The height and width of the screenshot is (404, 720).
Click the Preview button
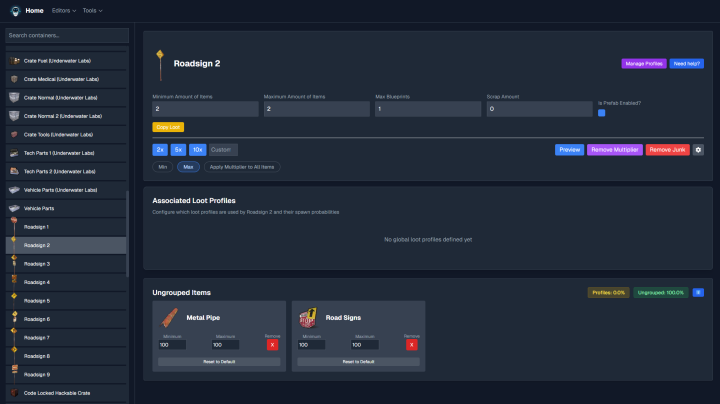[x=569, y=150]
